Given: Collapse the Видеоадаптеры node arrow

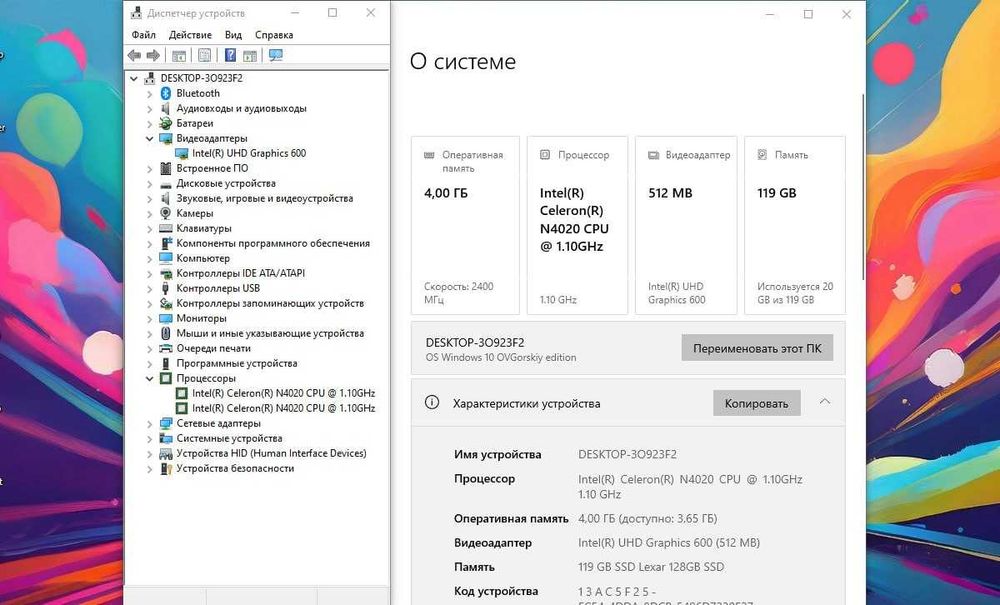Looking at the screenshot, I should coord(149,138).
